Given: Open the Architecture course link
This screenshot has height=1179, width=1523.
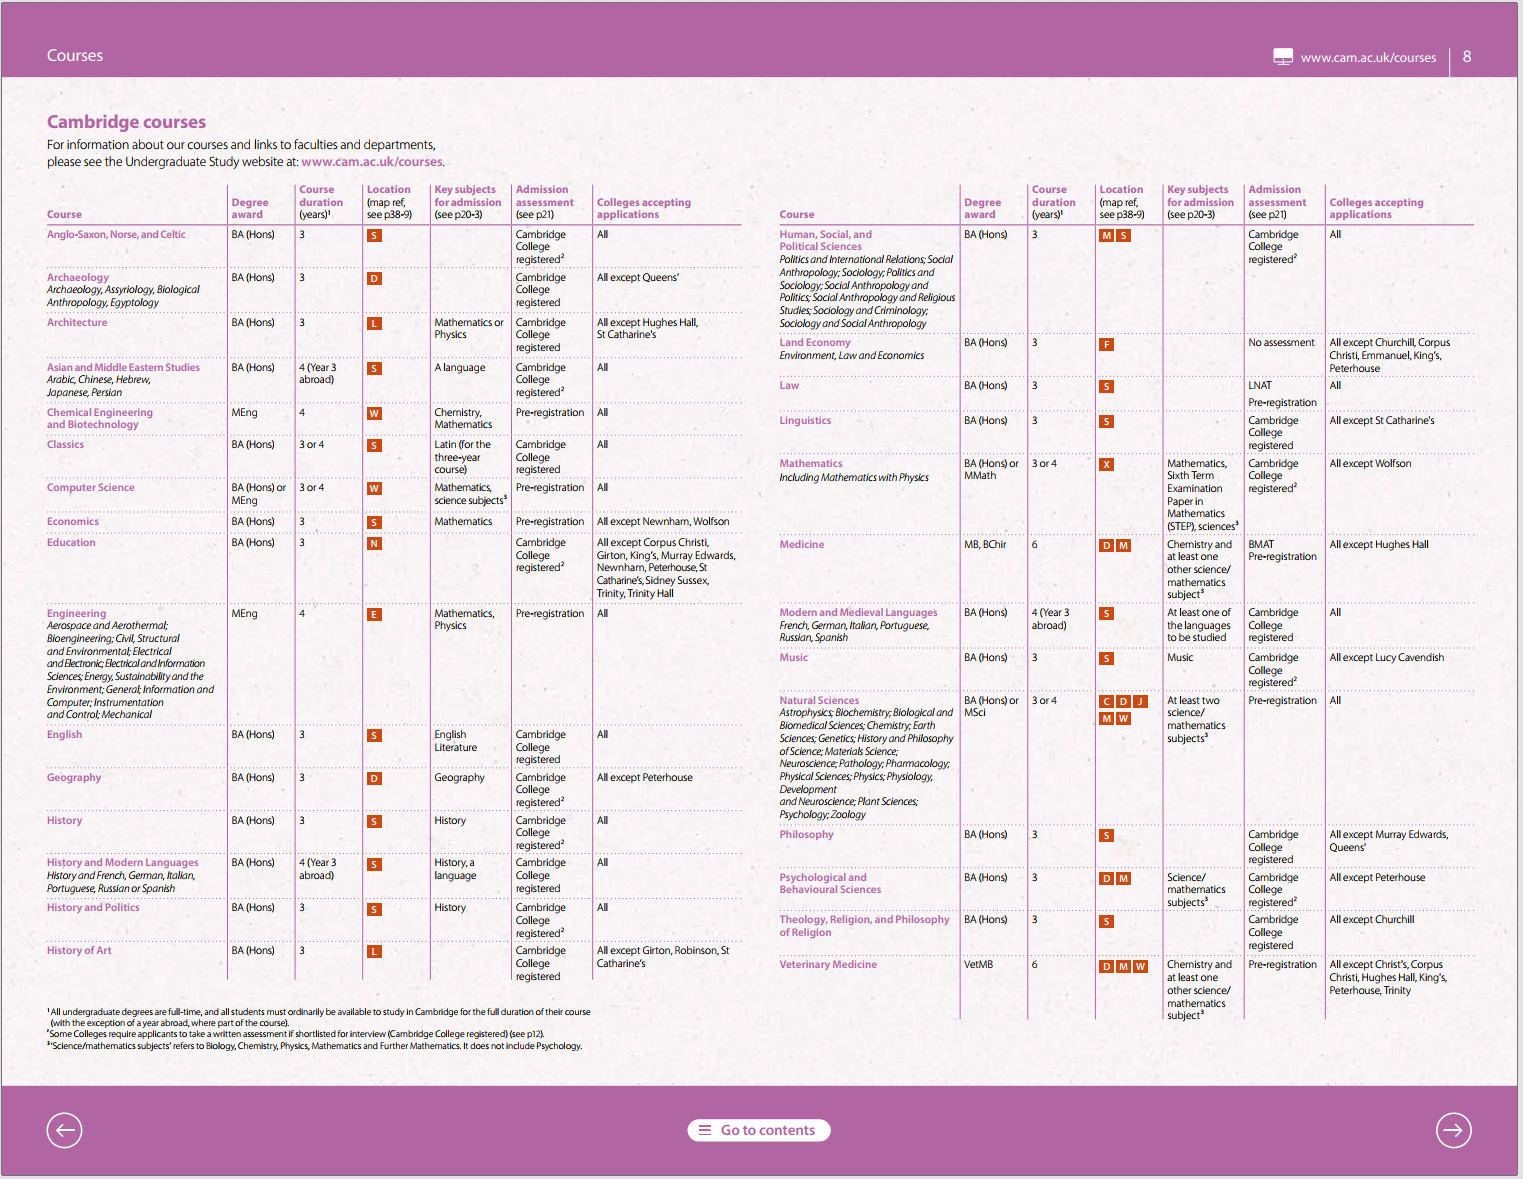Looking at the screenshot, I should pos(77,323).
